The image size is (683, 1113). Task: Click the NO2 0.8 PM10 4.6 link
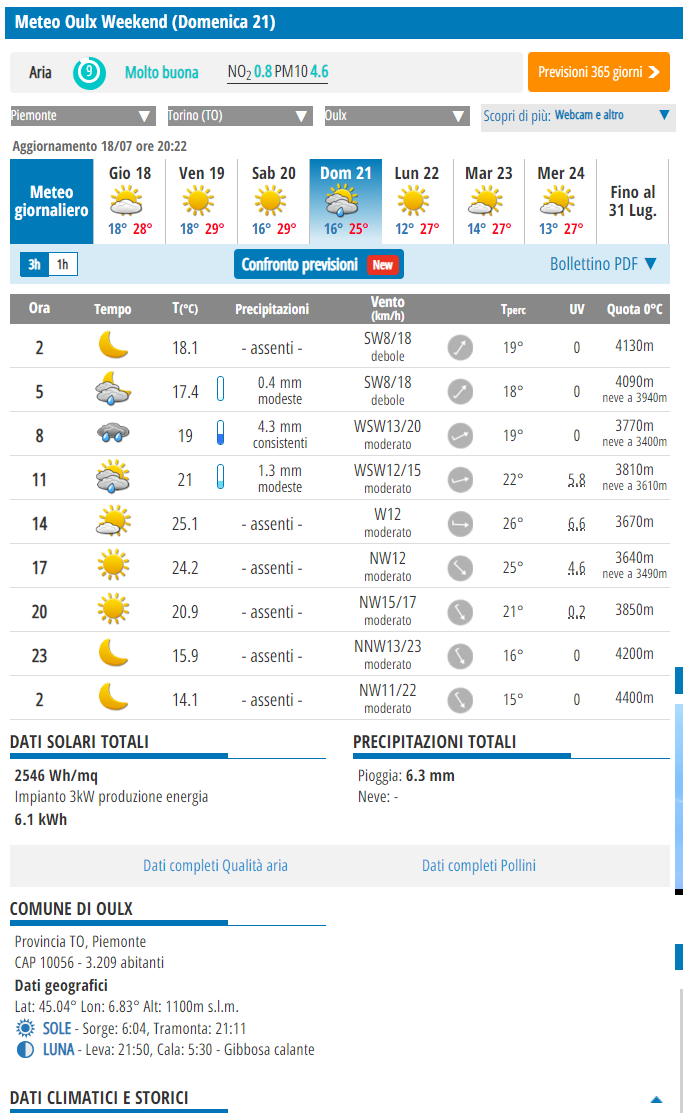(x=278, y=72)
